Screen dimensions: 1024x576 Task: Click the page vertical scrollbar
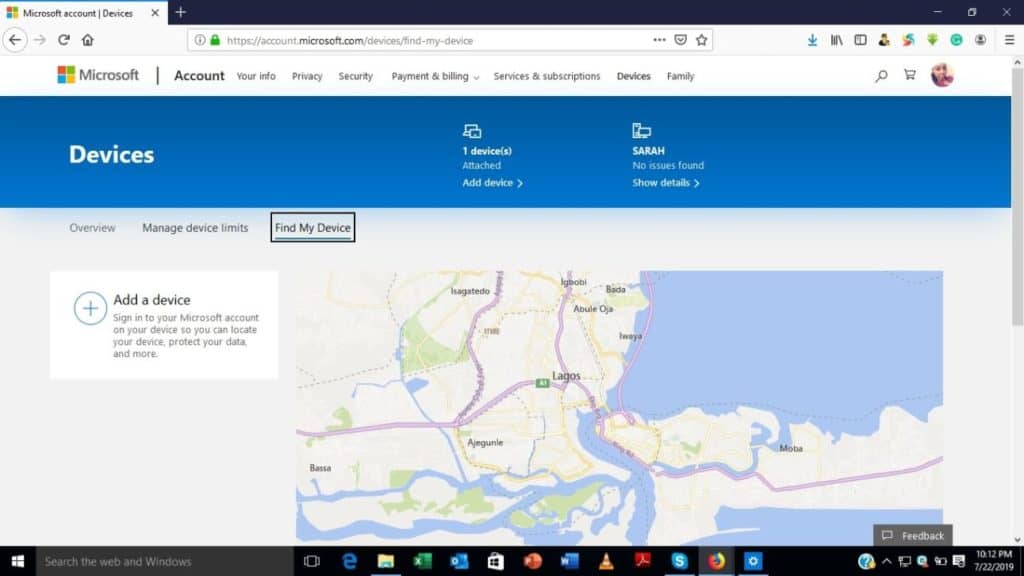point(1017,196)
